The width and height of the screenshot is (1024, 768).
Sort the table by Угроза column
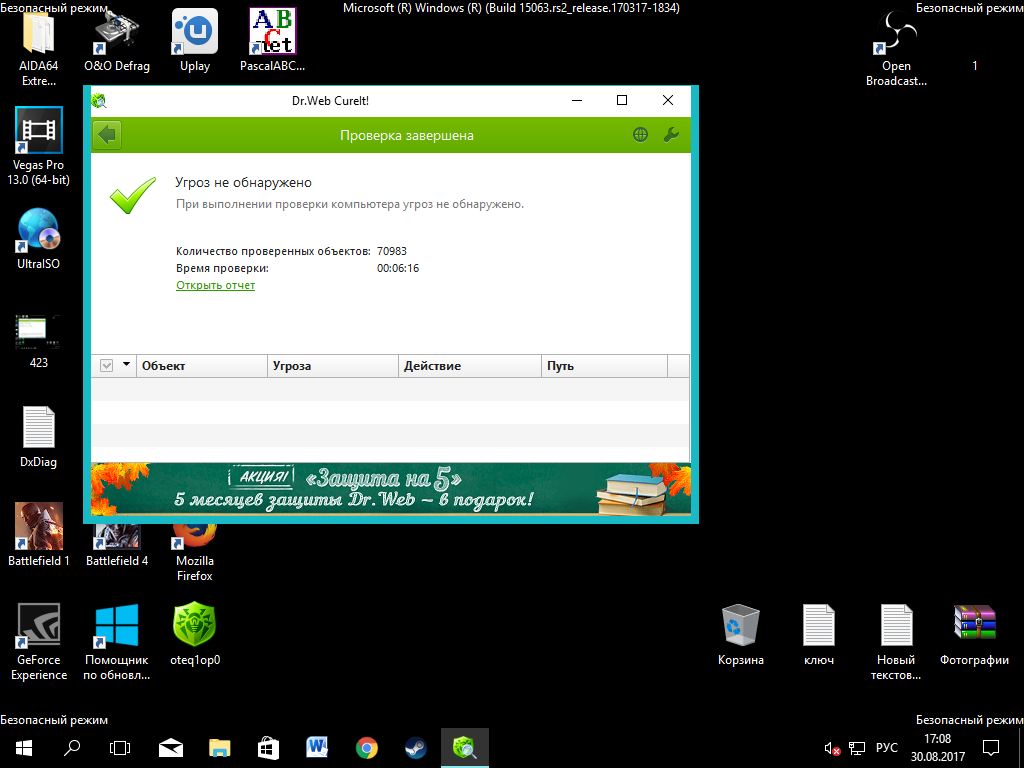coord(332,366)
